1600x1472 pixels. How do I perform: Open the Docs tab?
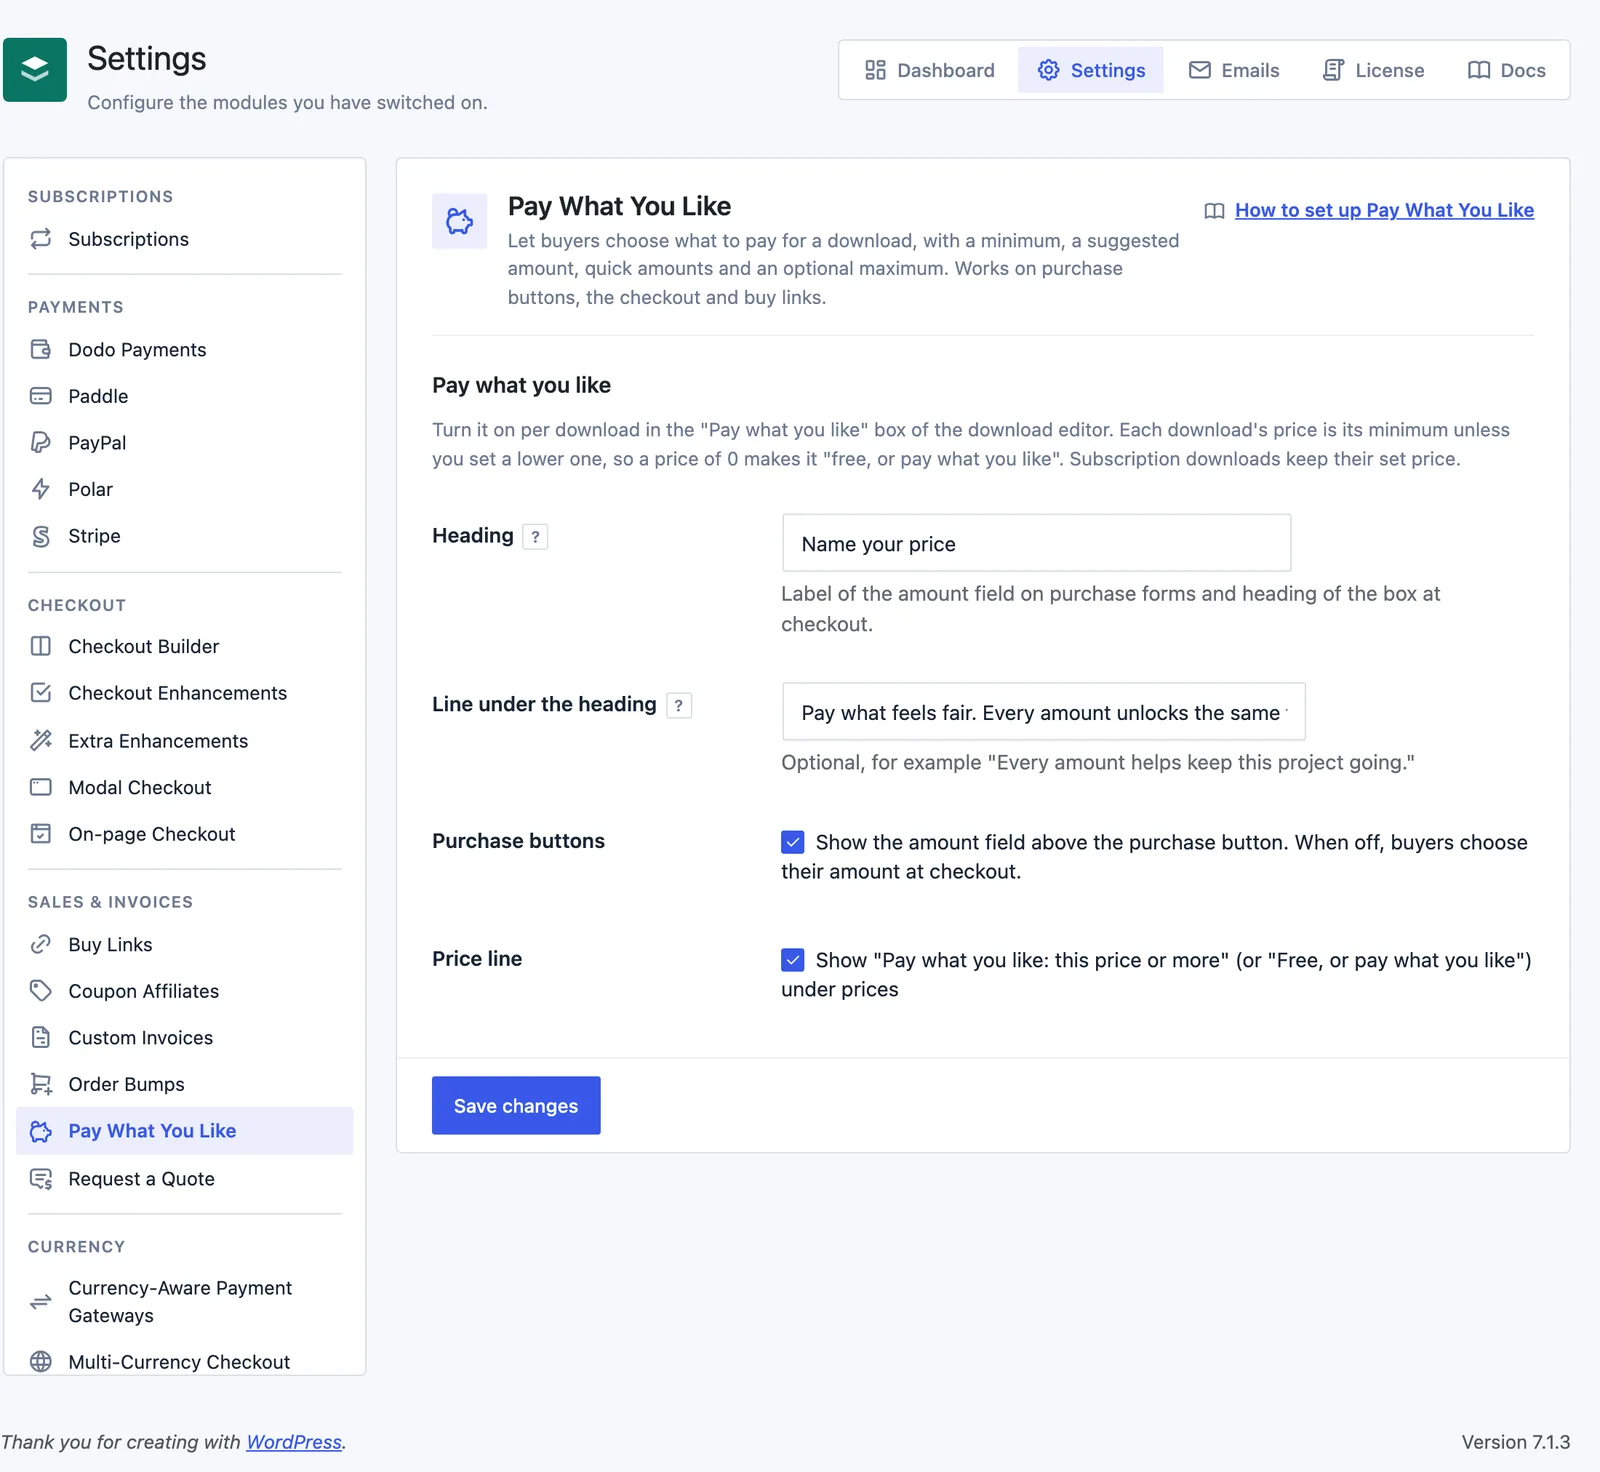(x=1506, y=70)
